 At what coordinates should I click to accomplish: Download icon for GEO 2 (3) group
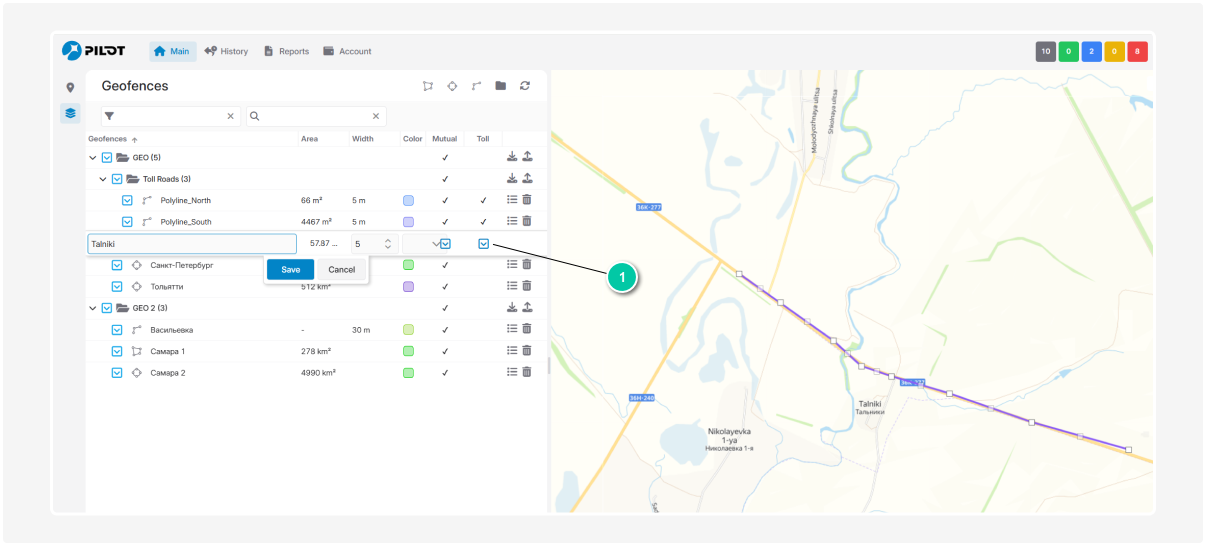click(x=512, y=307)
